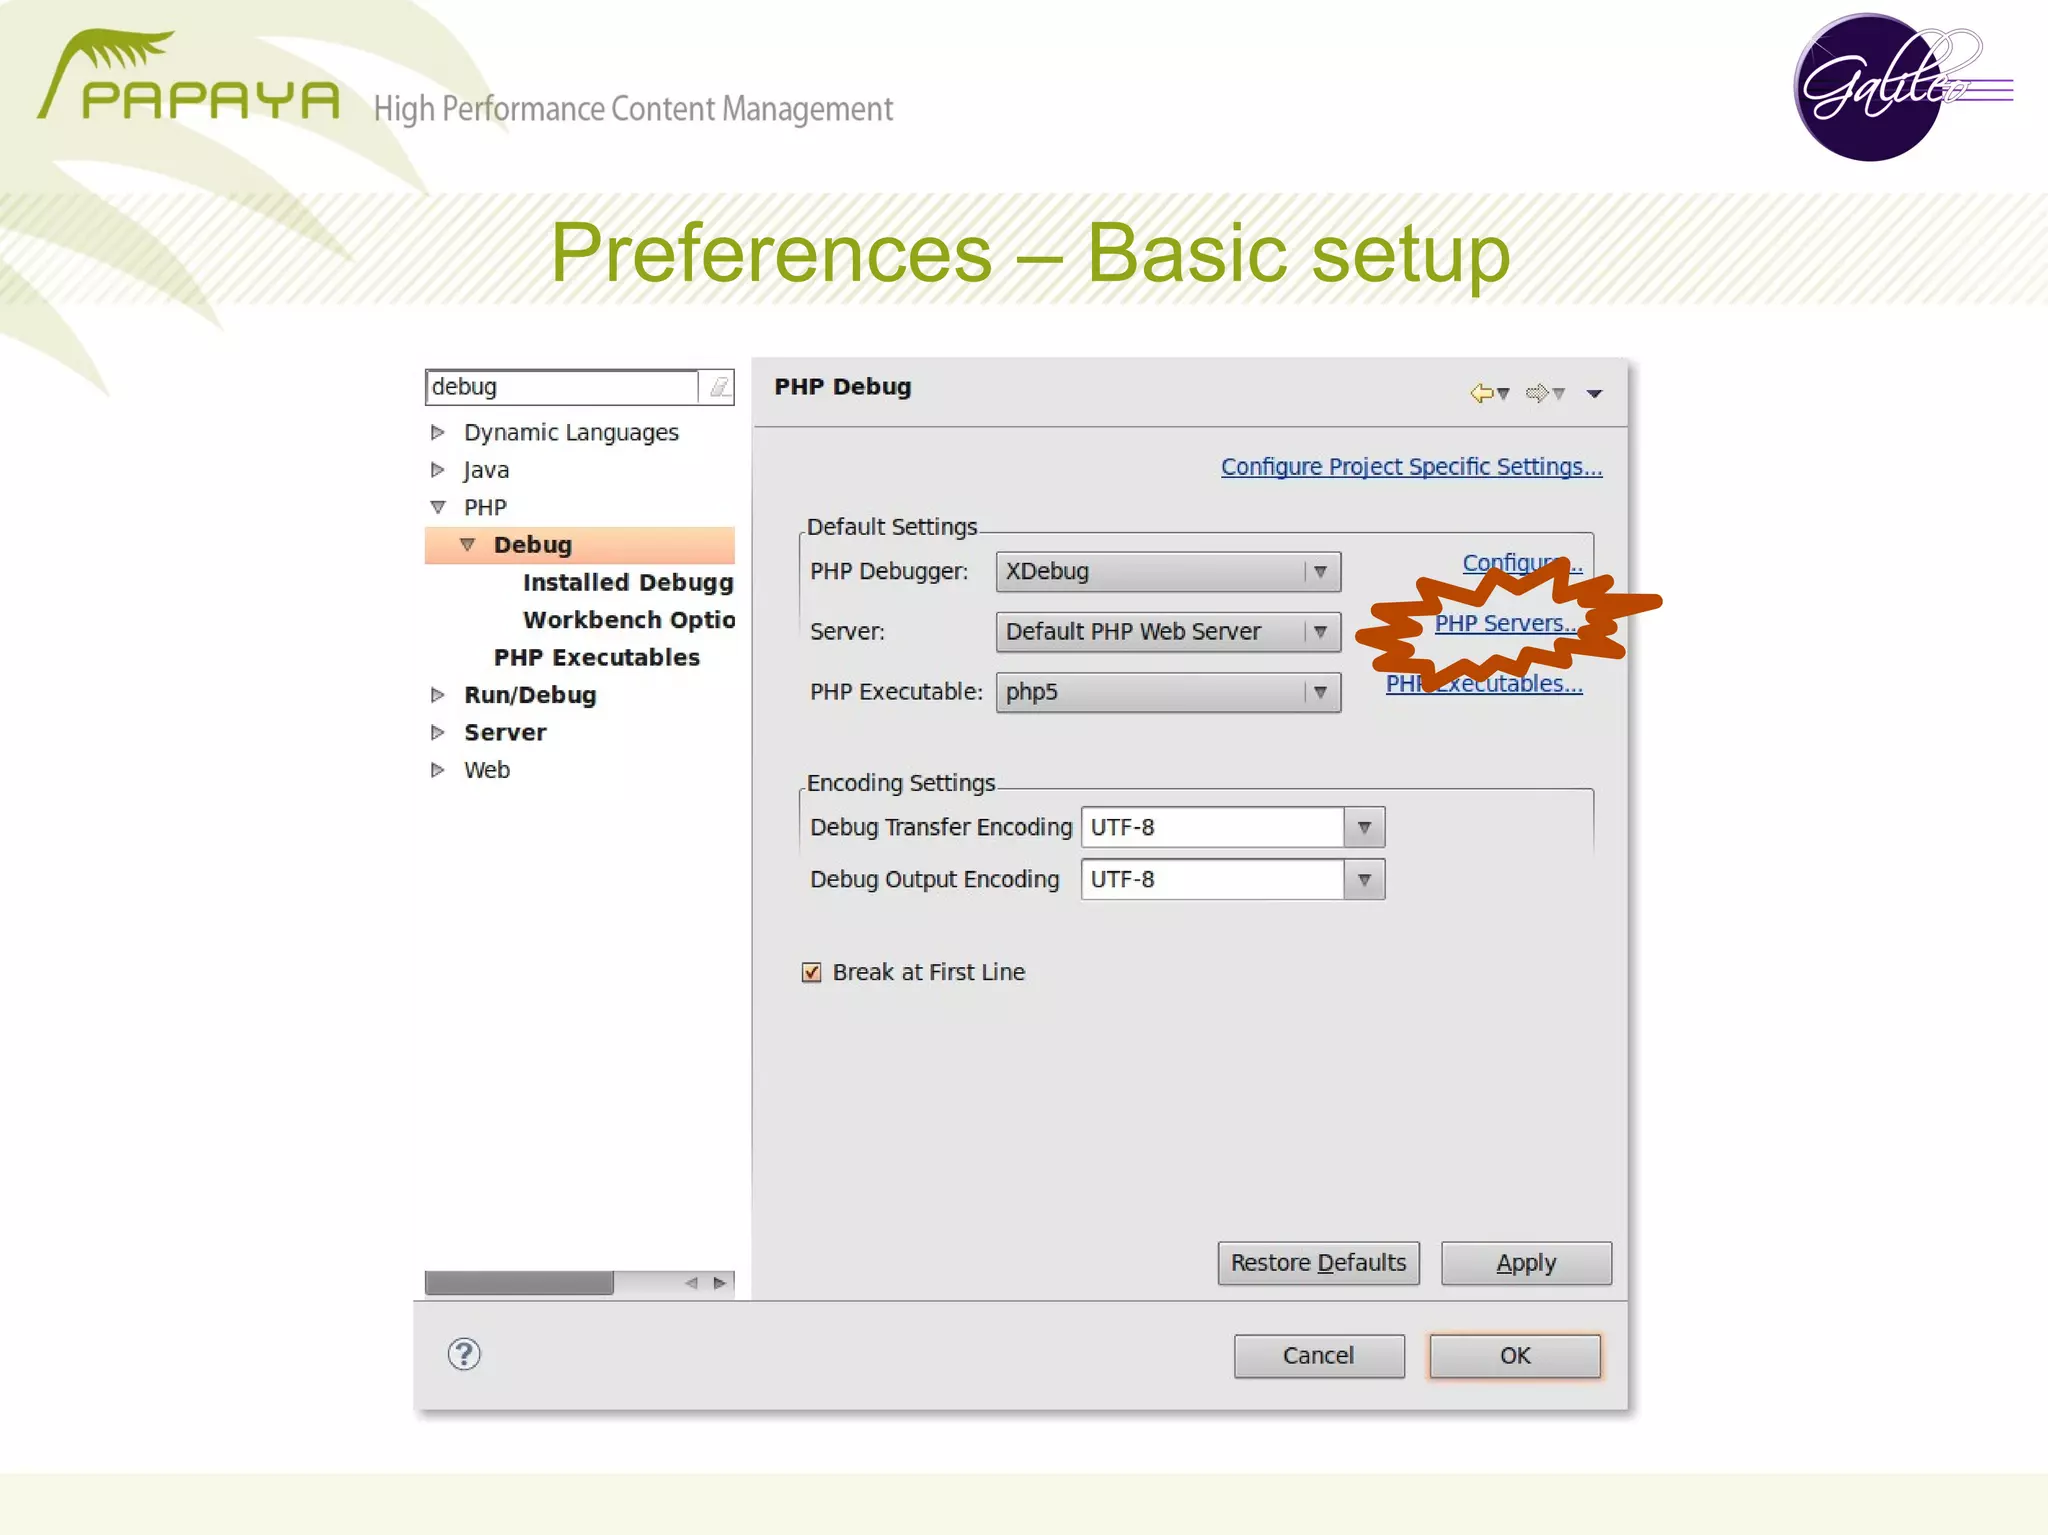Open the Server dropdown list
This screenshot has height=1535, width=2048.
tap(1320, 632)
